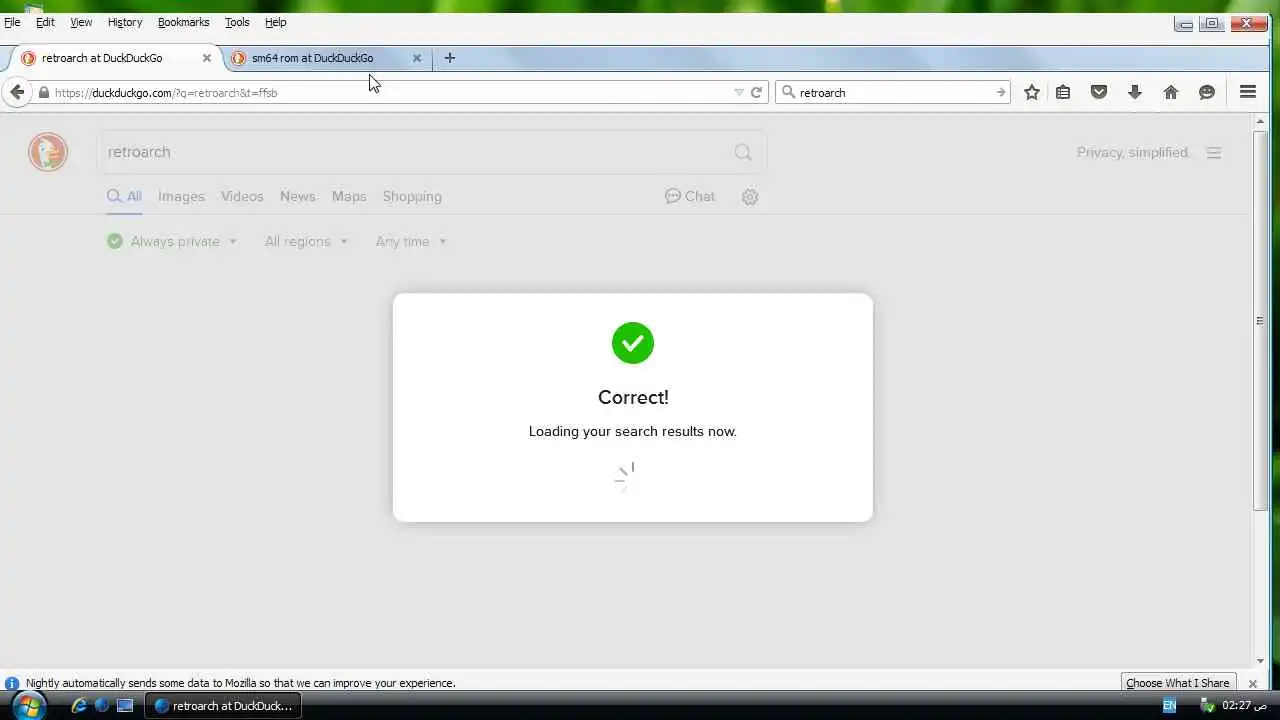Open the Edit menu
Viewport: 1280px width, 720px height.
point(45,22)
